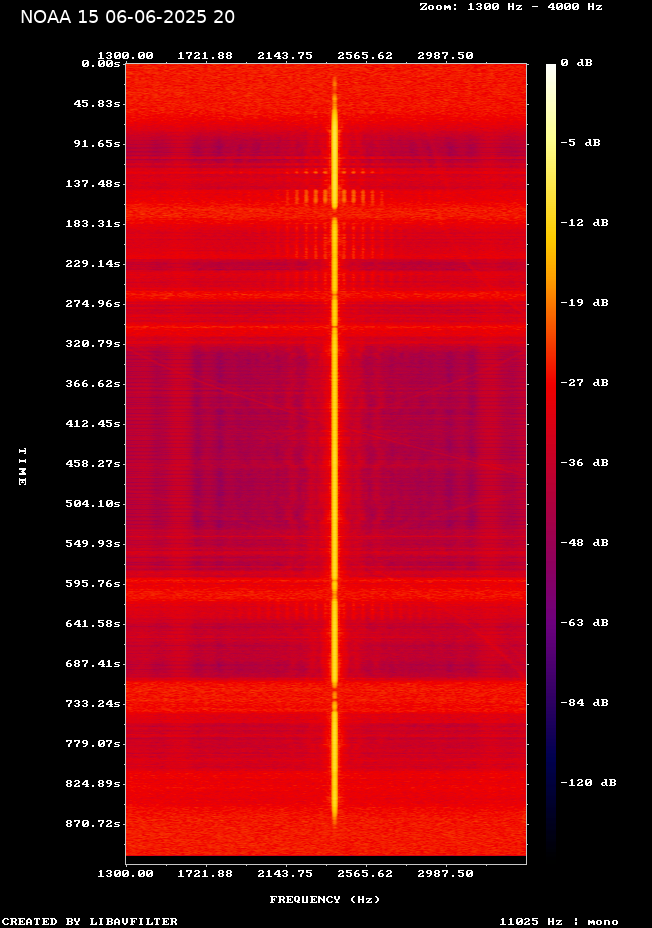The height and width of the screenshot is (928, 652).
Task: Click the "0.00s" time label
Action: tap(101, 63)
